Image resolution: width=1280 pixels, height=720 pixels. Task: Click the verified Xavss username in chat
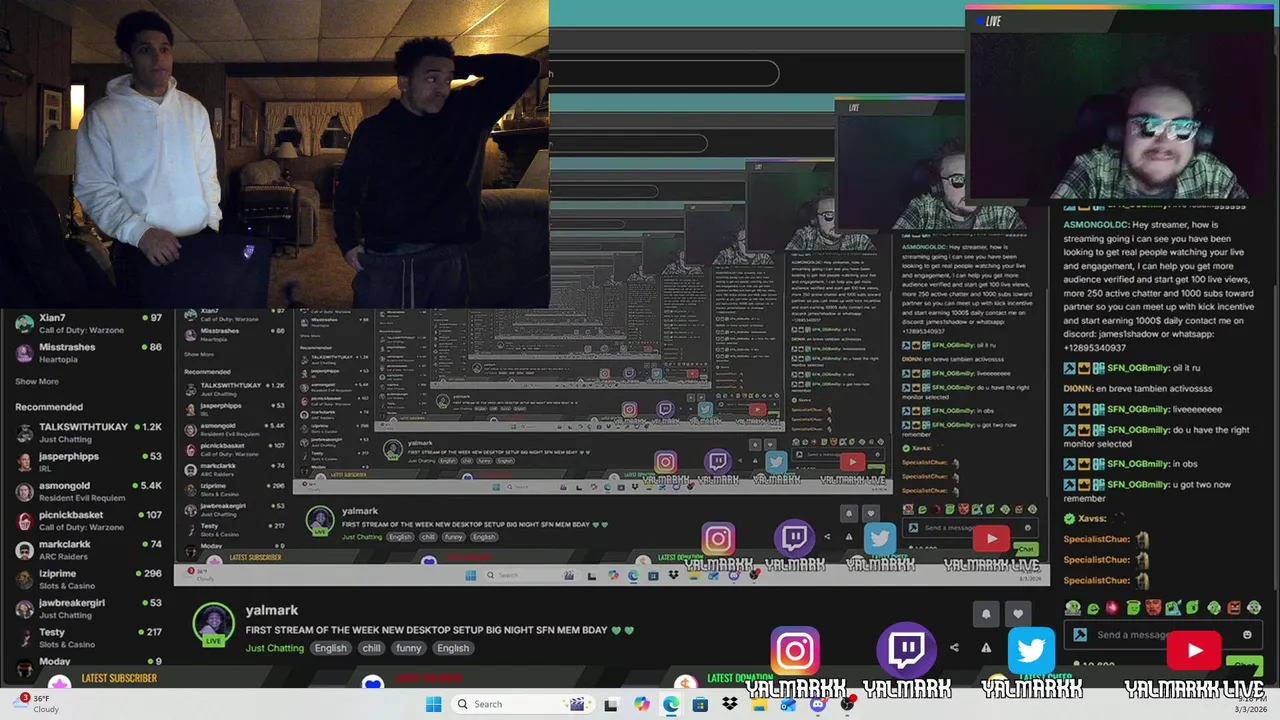pos(1091,519)
